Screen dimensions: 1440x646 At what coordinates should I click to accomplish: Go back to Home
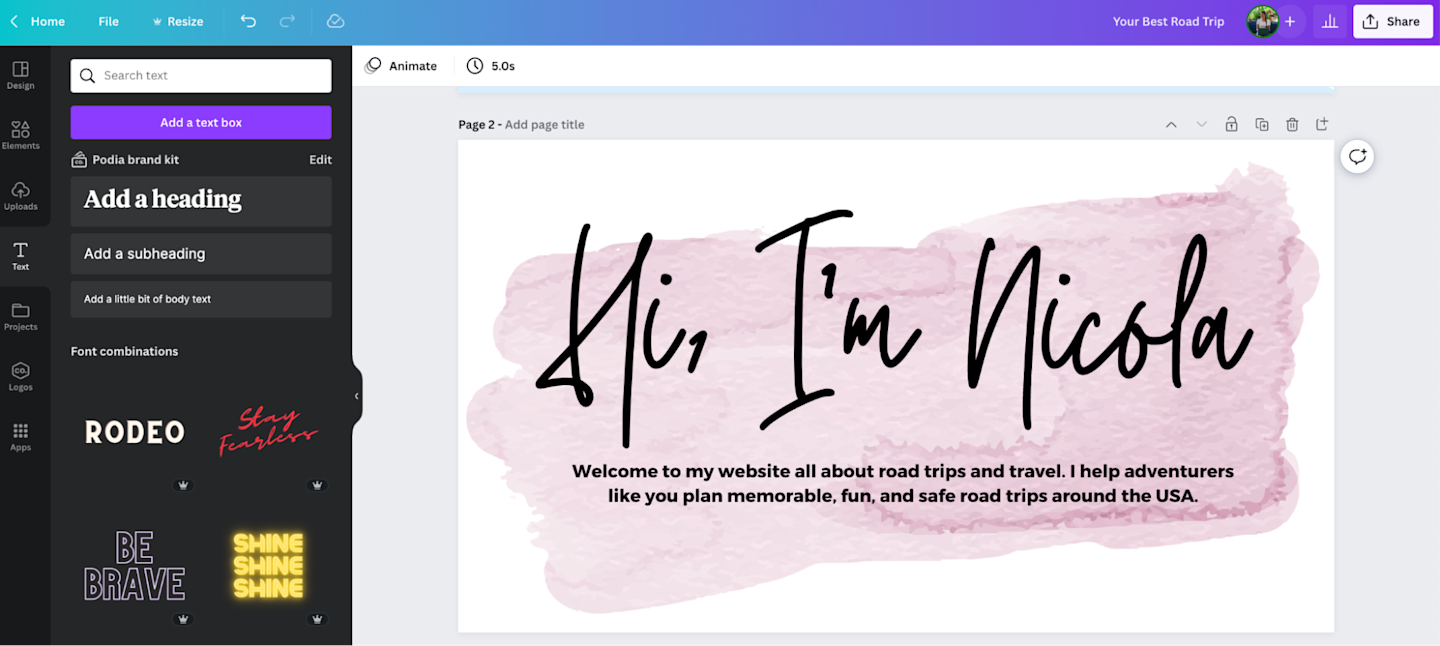pos(38,21)
